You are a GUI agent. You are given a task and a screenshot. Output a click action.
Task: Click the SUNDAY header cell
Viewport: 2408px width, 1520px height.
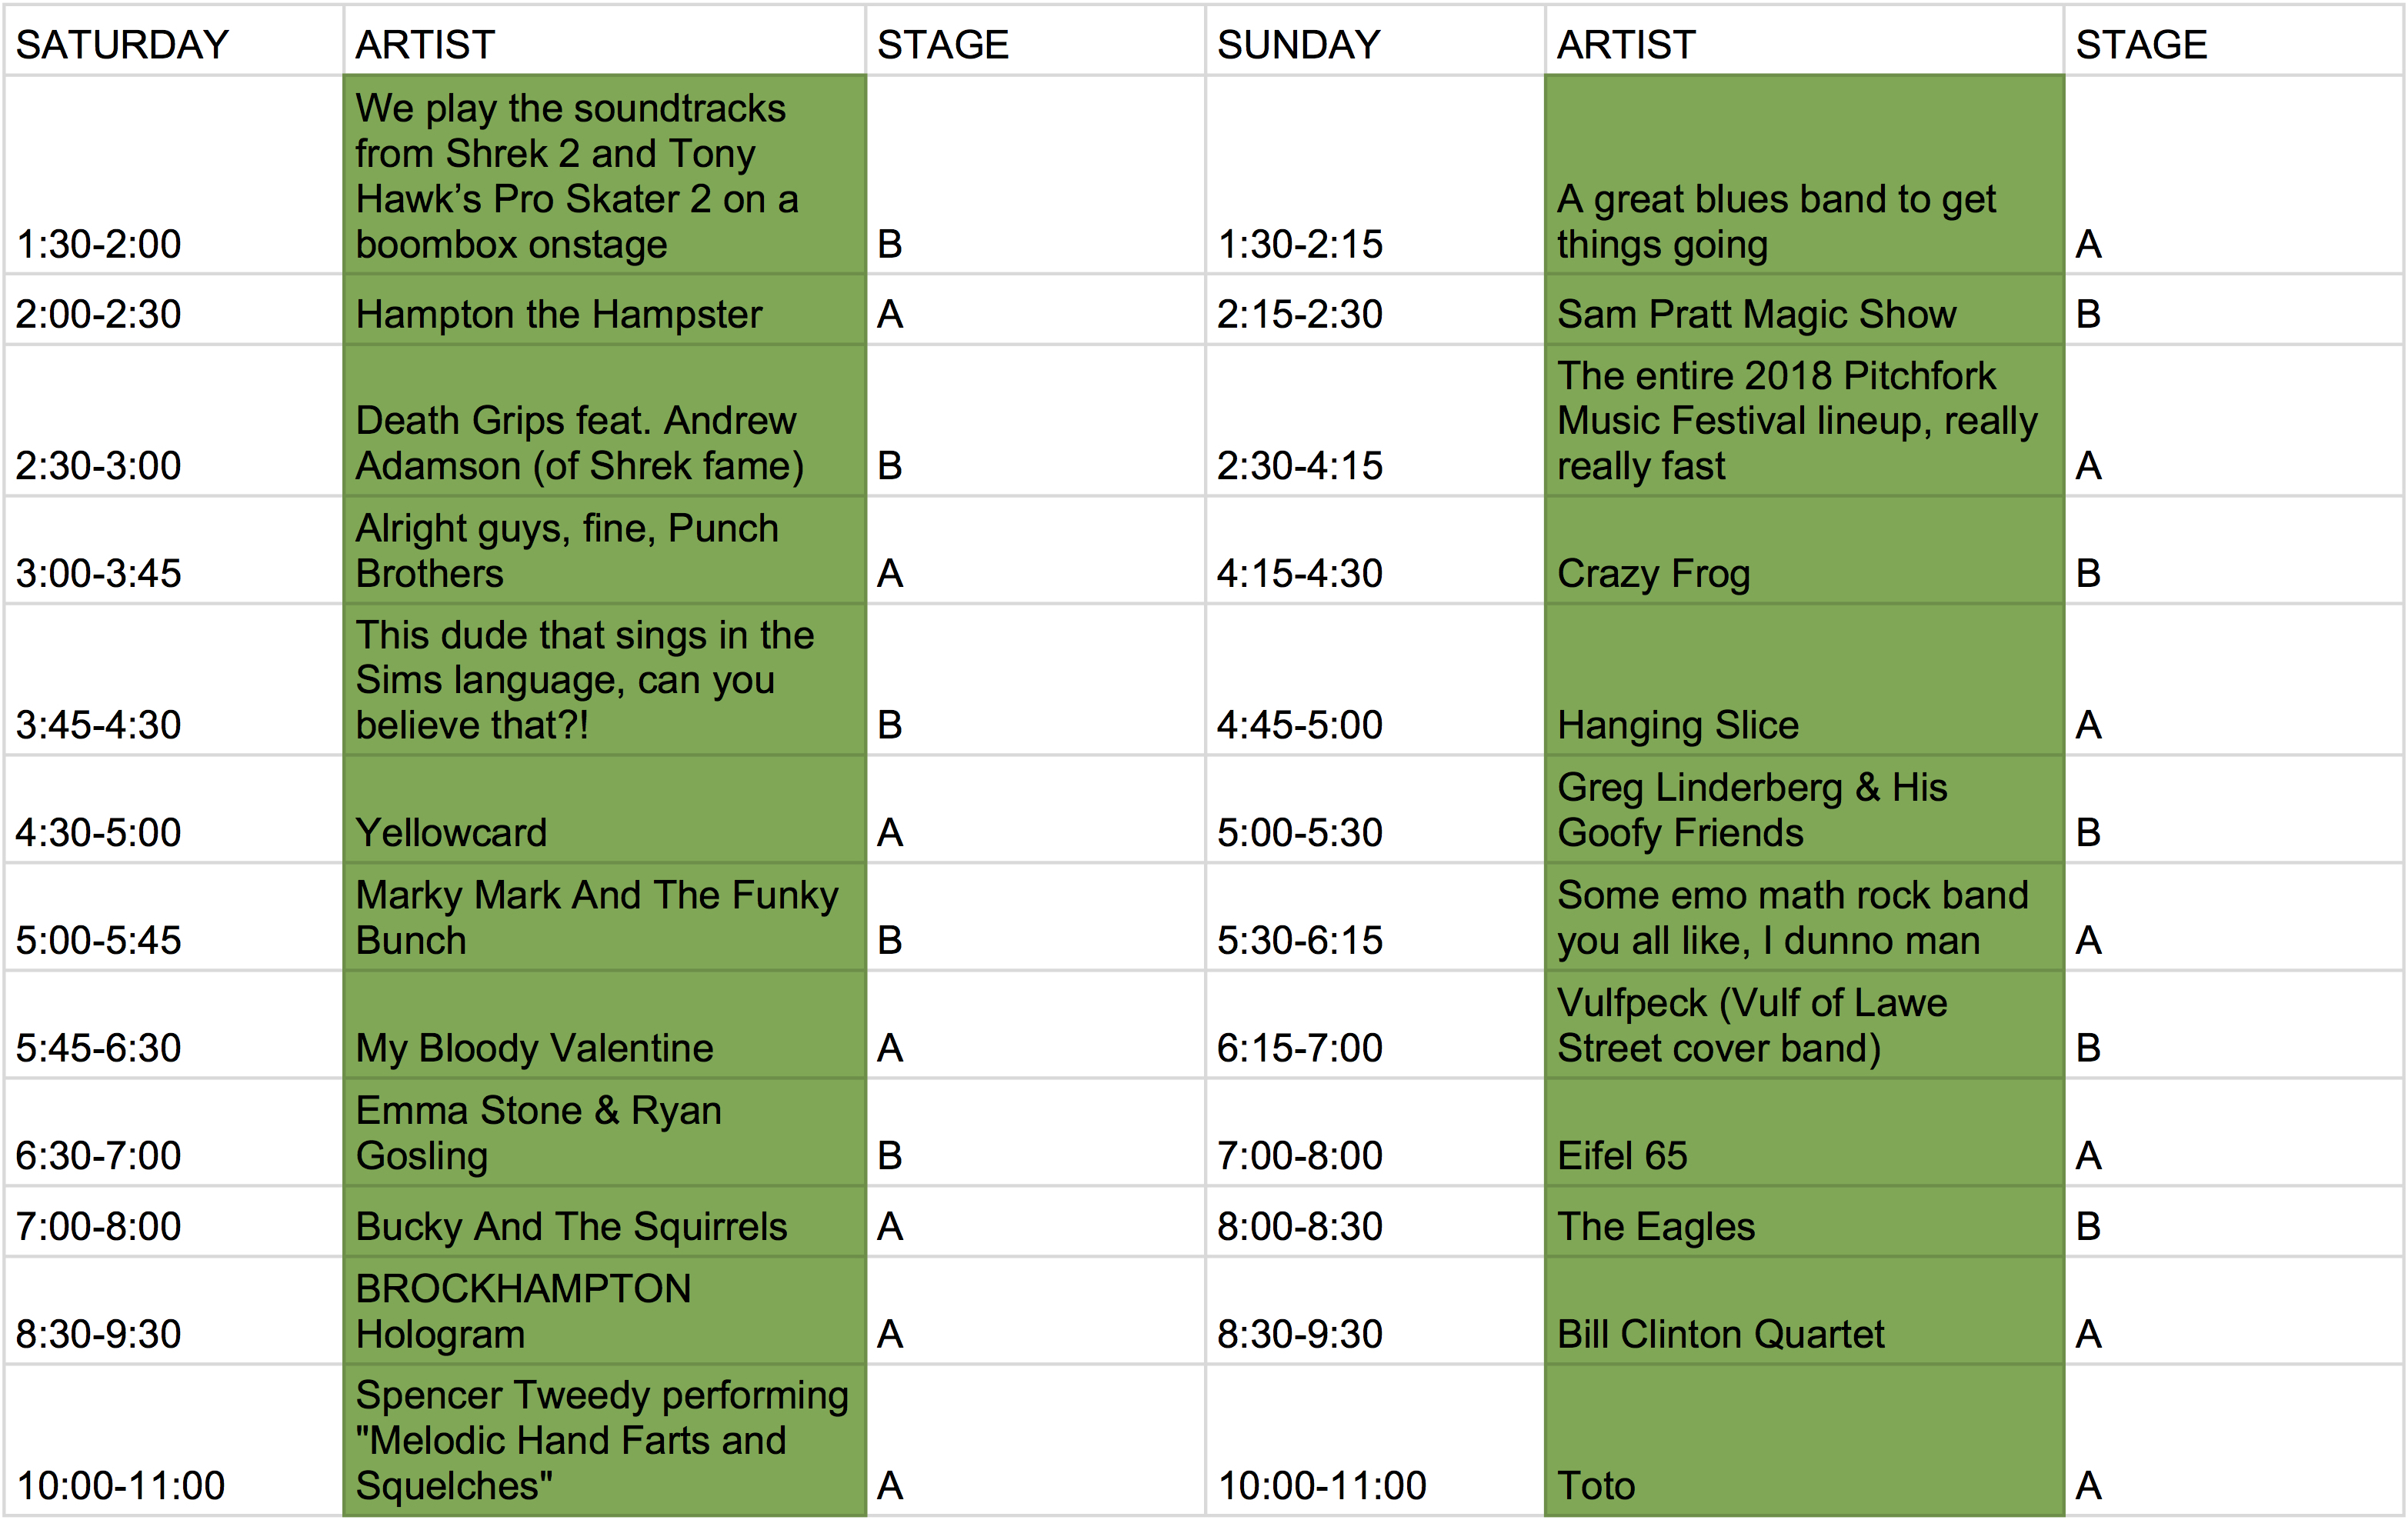tap(1376, 40)
